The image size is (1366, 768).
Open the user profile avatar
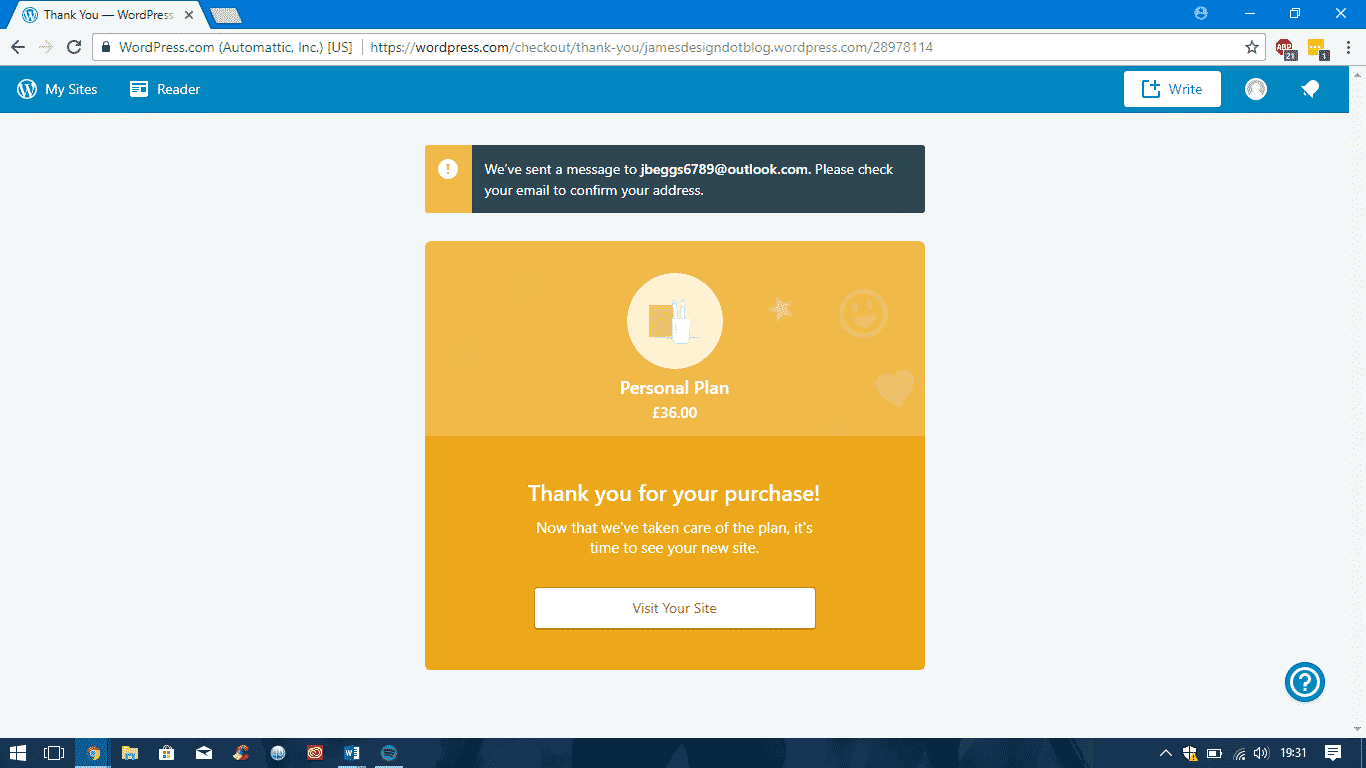(1256, 89)
